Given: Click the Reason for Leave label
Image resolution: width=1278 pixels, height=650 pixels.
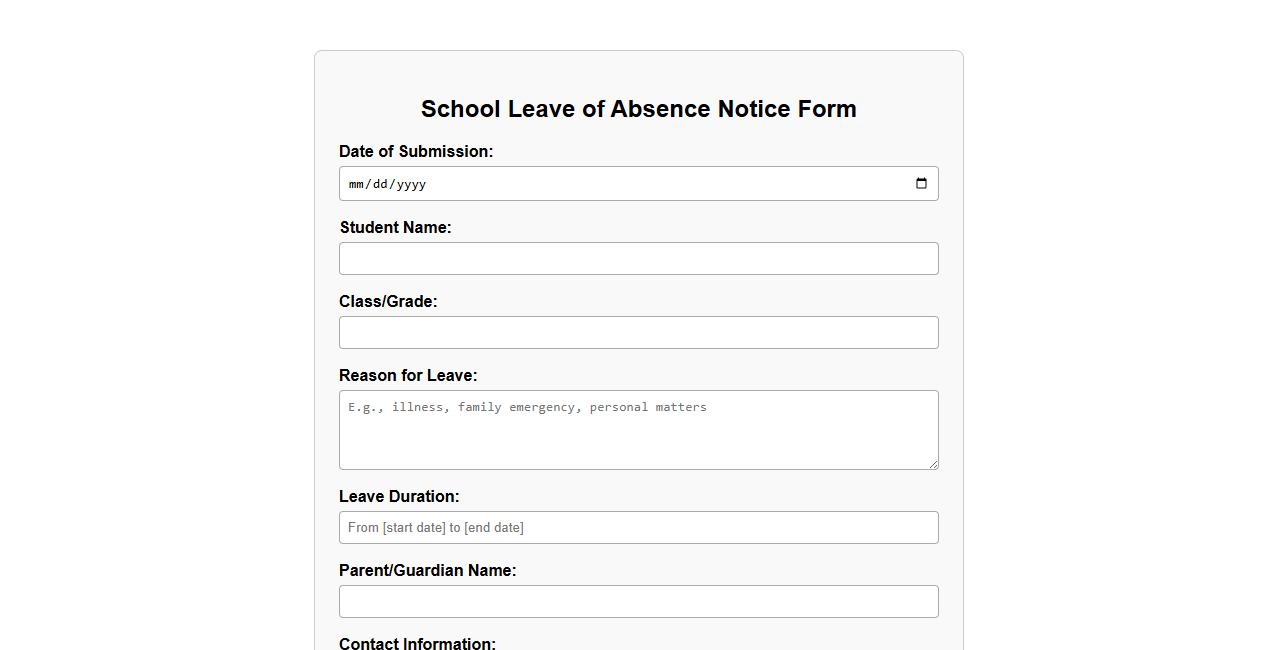Looking at the screenshot, I should pyautogui.click(x=408, y=375).
